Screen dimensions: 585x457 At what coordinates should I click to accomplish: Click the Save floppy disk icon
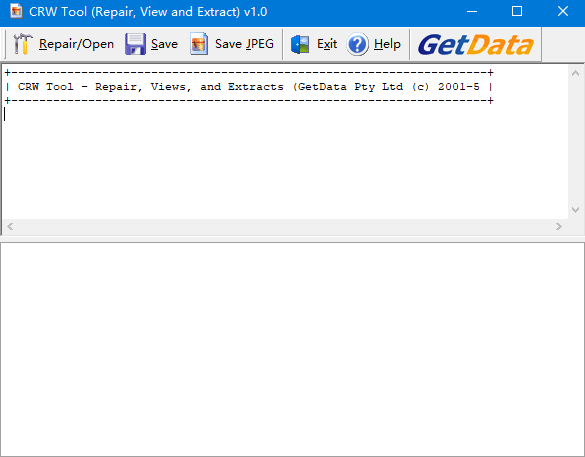click(x=135, y=44)
